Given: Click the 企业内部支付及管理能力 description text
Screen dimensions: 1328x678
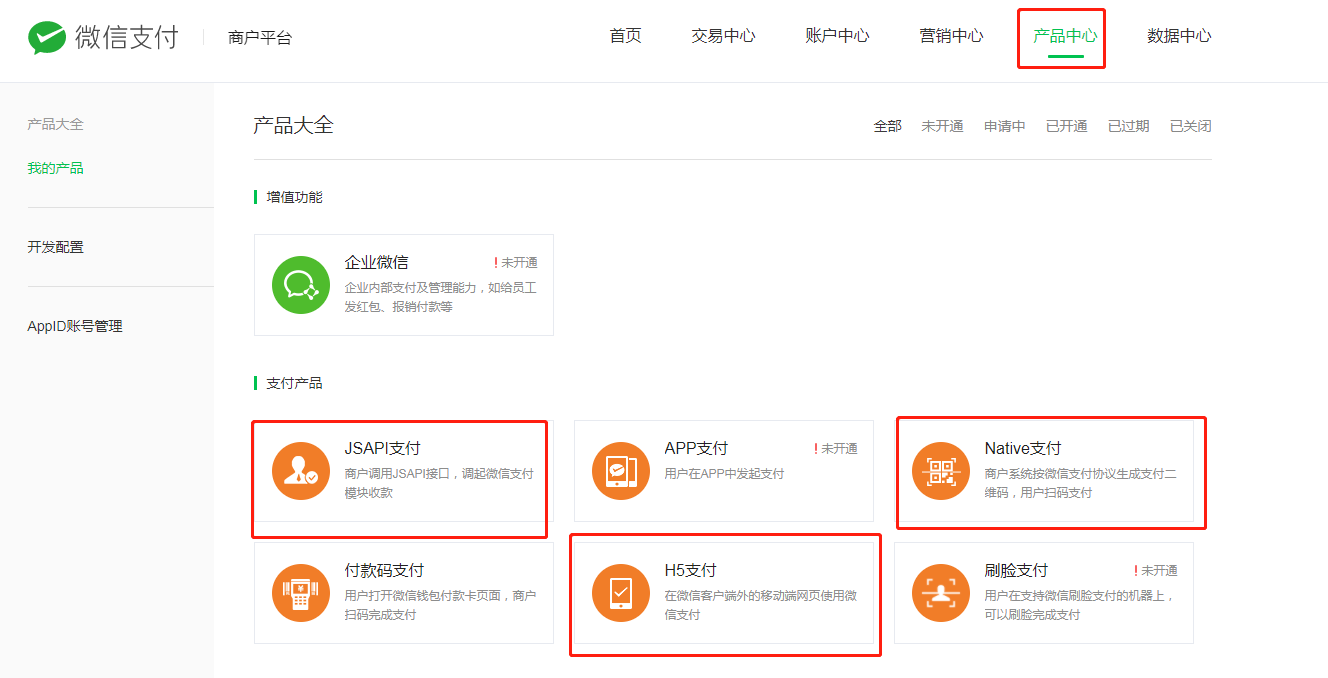Looking at the screenshot, I should [x=441, y=297].
